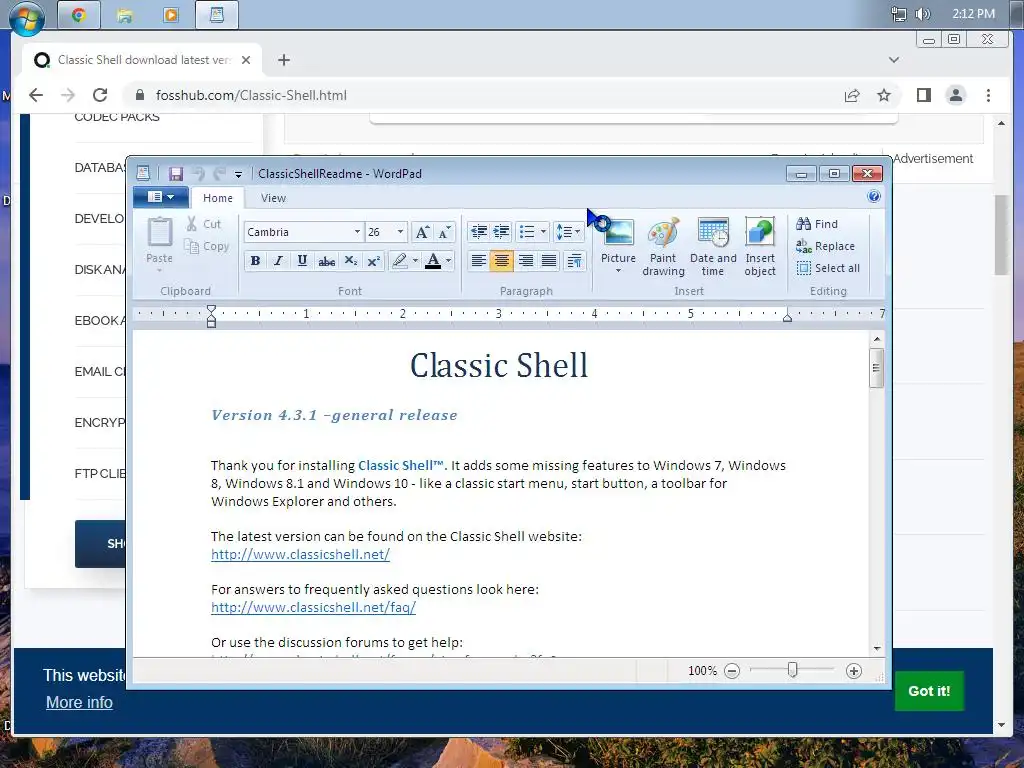Viewport: 1024px width, 768px height.
Task: Toggle Subscript formatting
Action: coord(351,261)
